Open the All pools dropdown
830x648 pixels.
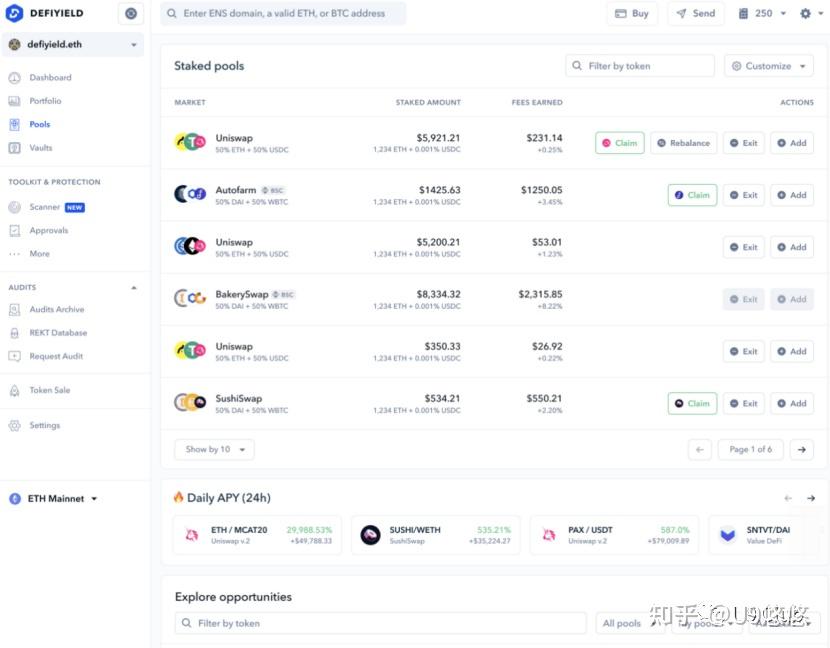[628, 623]
